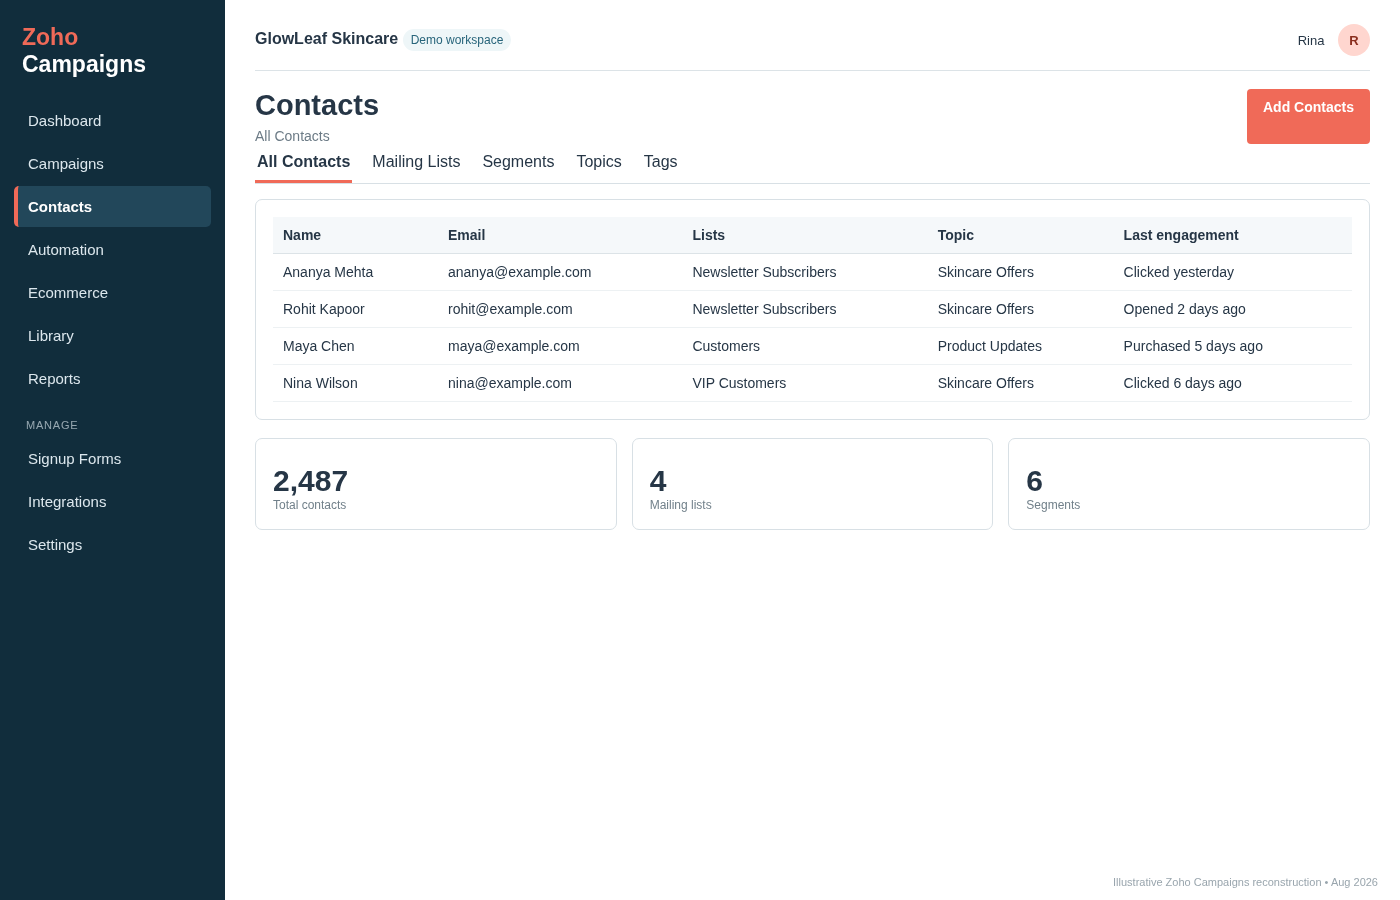The image size is (1400, 900).
Task: Click the Add Contacts button
Action: (x=1308, y=116)
